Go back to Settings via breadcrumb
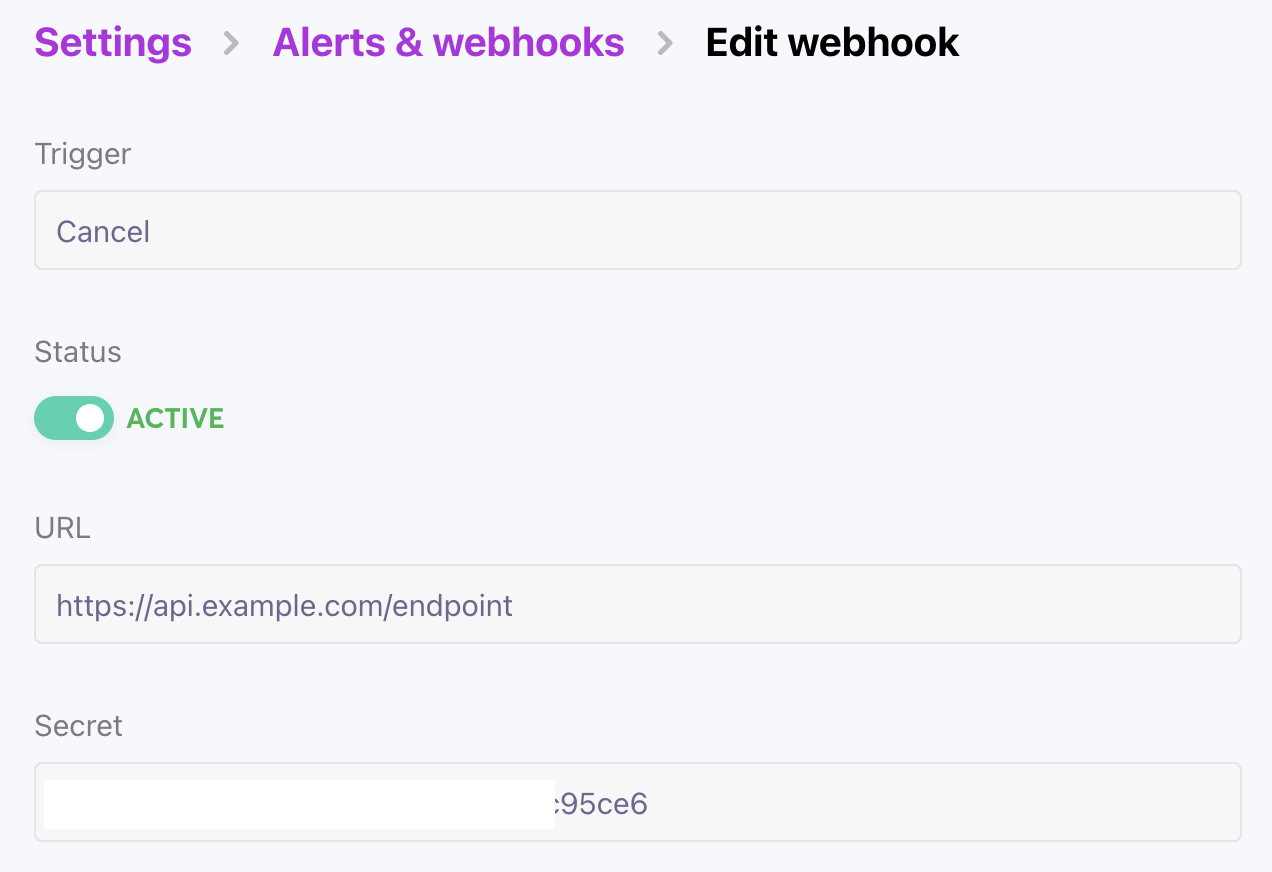The width and height of the screenshot is (1272, 872). [113, 43]
